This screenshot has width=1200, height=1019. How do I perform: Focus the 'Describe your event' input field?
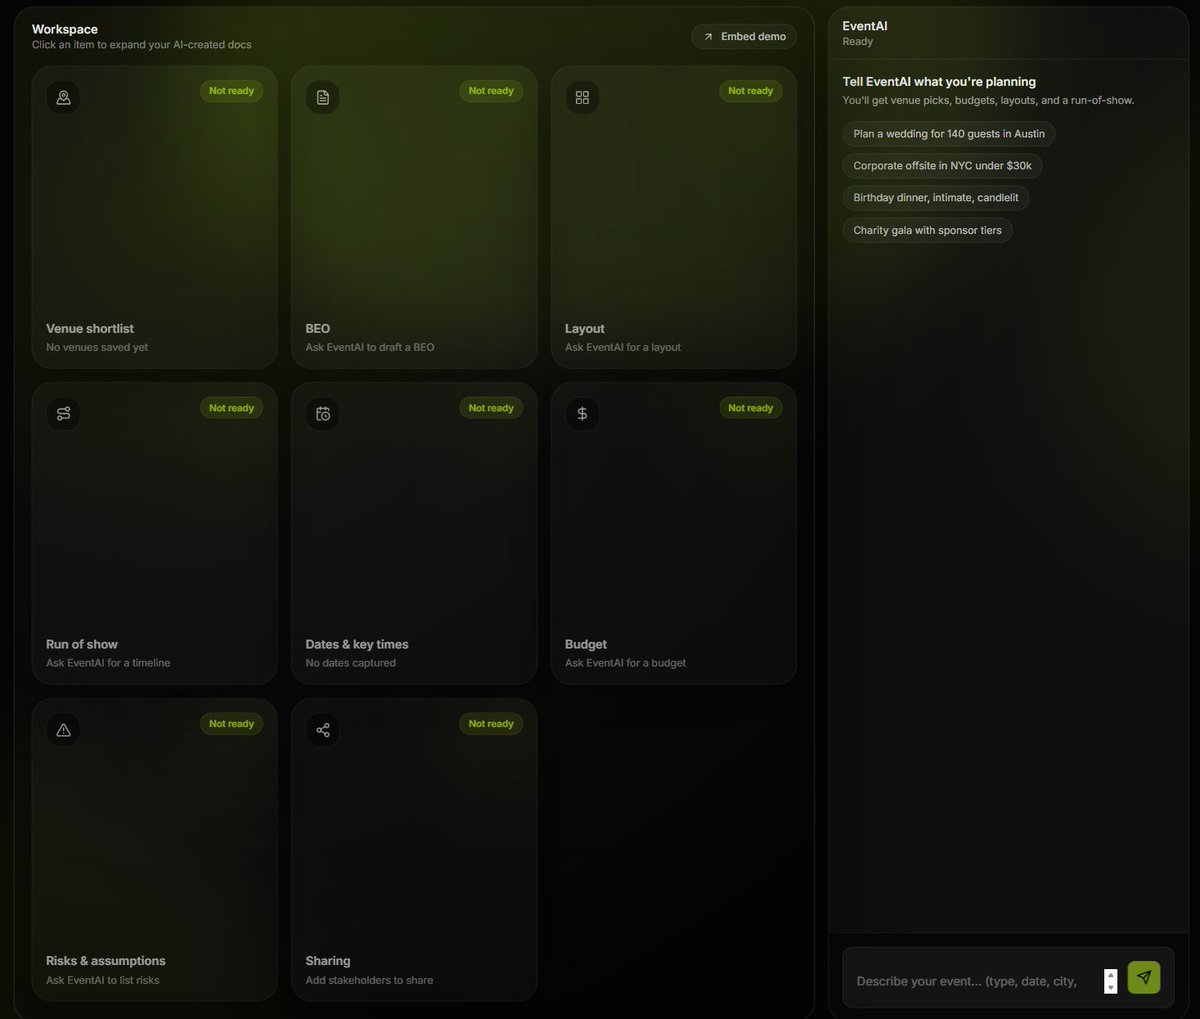click(978, 981)
